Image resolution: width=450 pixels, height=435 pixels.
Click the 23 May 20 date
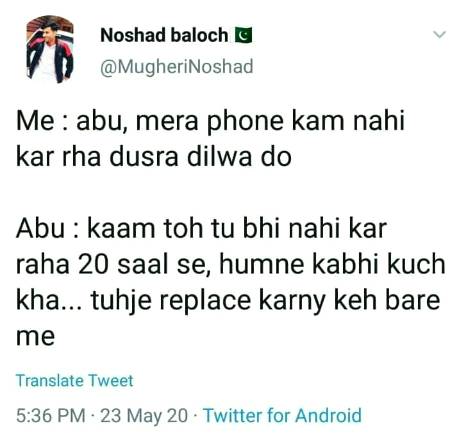coord(144,416)
